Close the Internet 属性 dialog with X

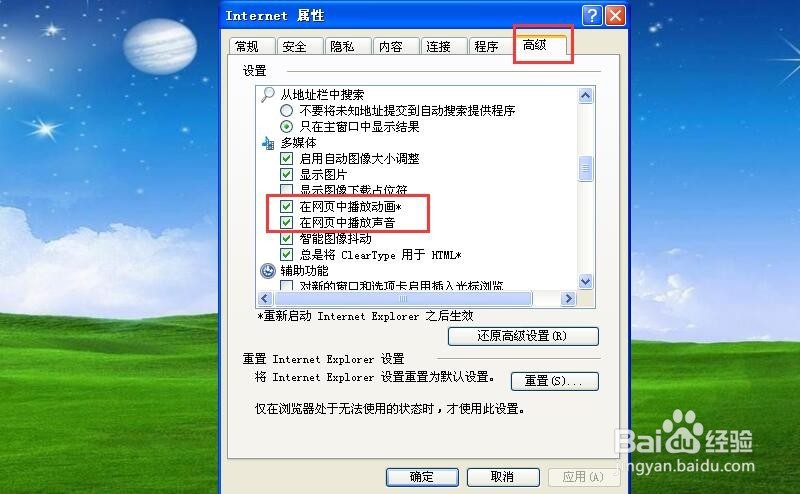(x=615, y=15)
